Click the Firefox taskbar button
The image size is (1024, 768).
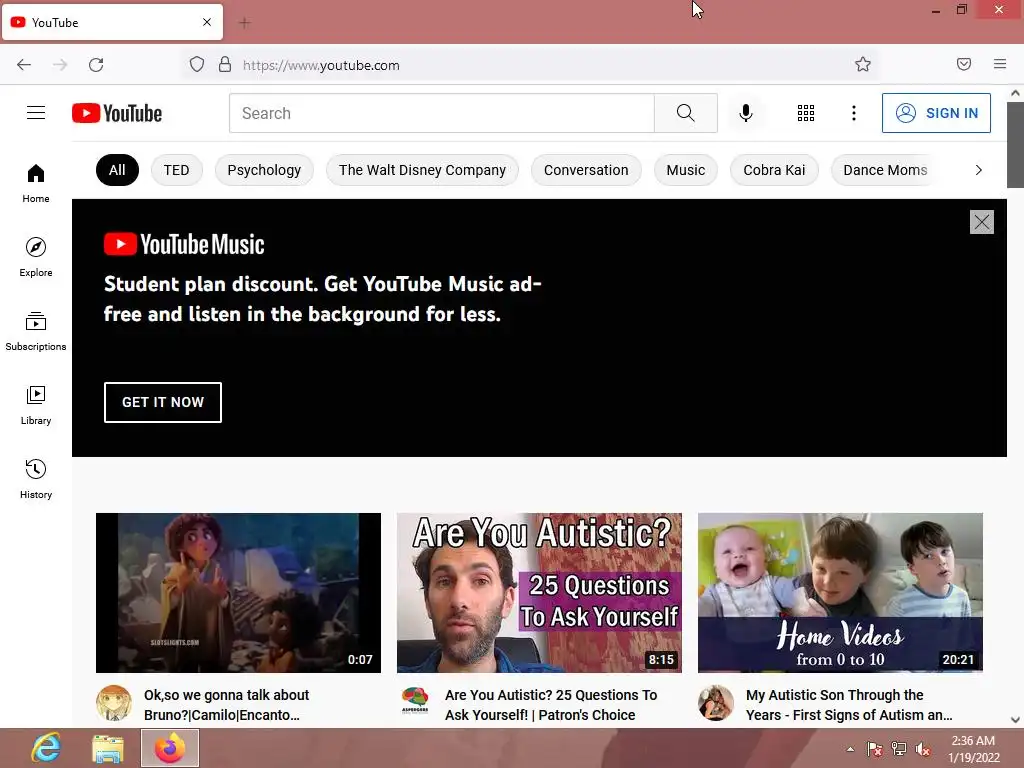170,748
